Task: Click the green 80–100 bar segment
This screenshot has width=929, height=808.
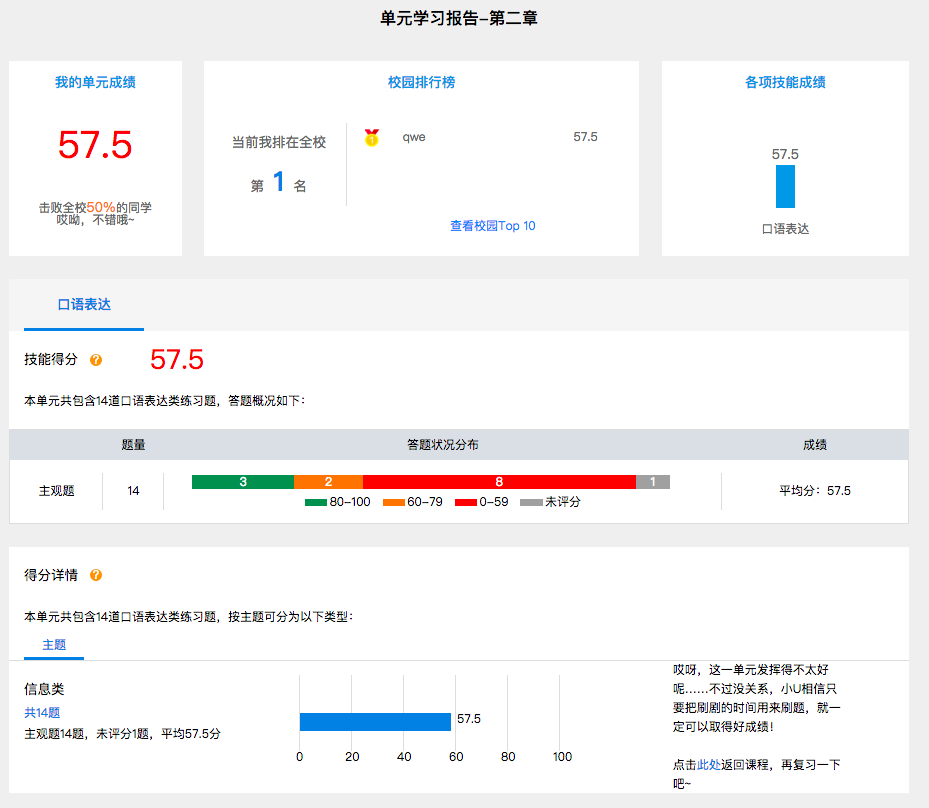Action: (x=243, y=482)
